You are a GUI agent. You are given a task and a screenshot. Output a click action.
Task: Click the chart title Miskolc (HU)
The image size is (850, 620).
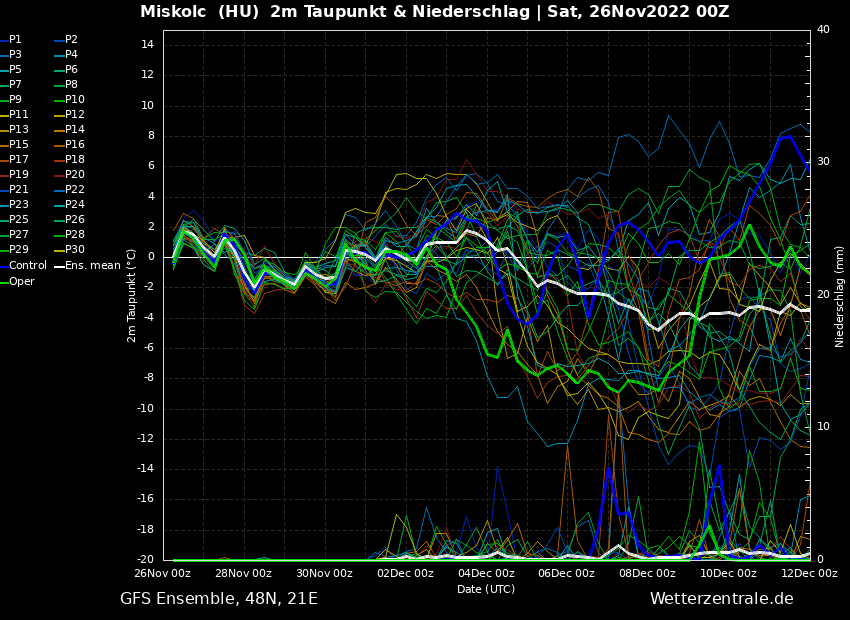(x=200, y=12)
